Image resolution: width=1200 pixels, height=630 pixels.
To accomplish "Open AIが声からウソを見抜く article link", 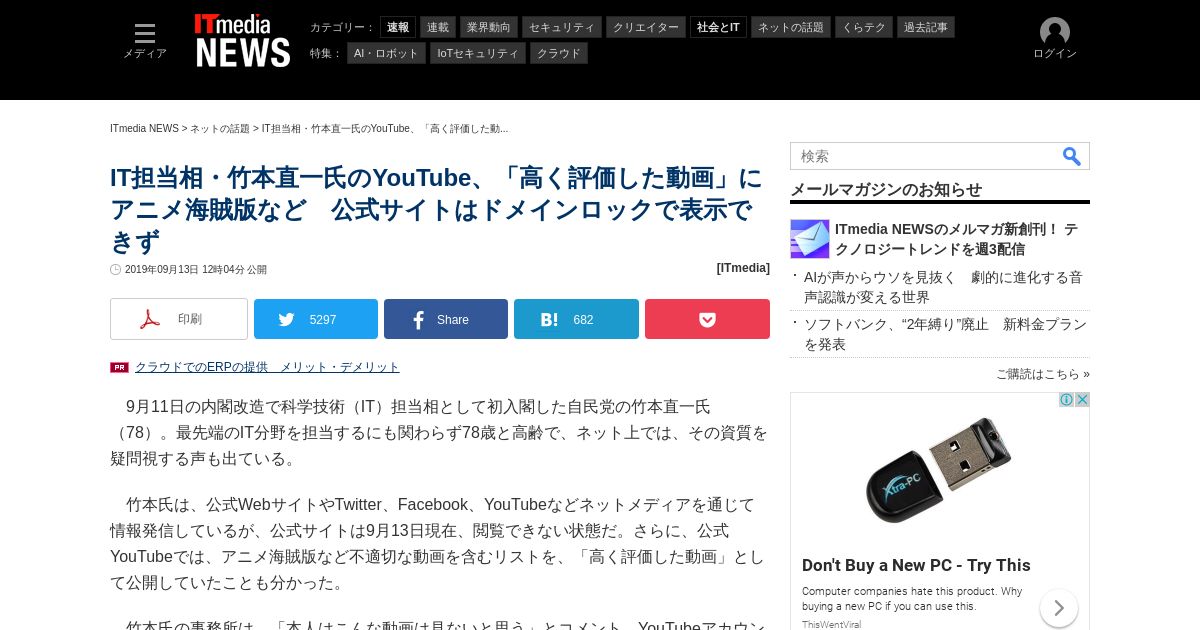I will tap(943, 287).
